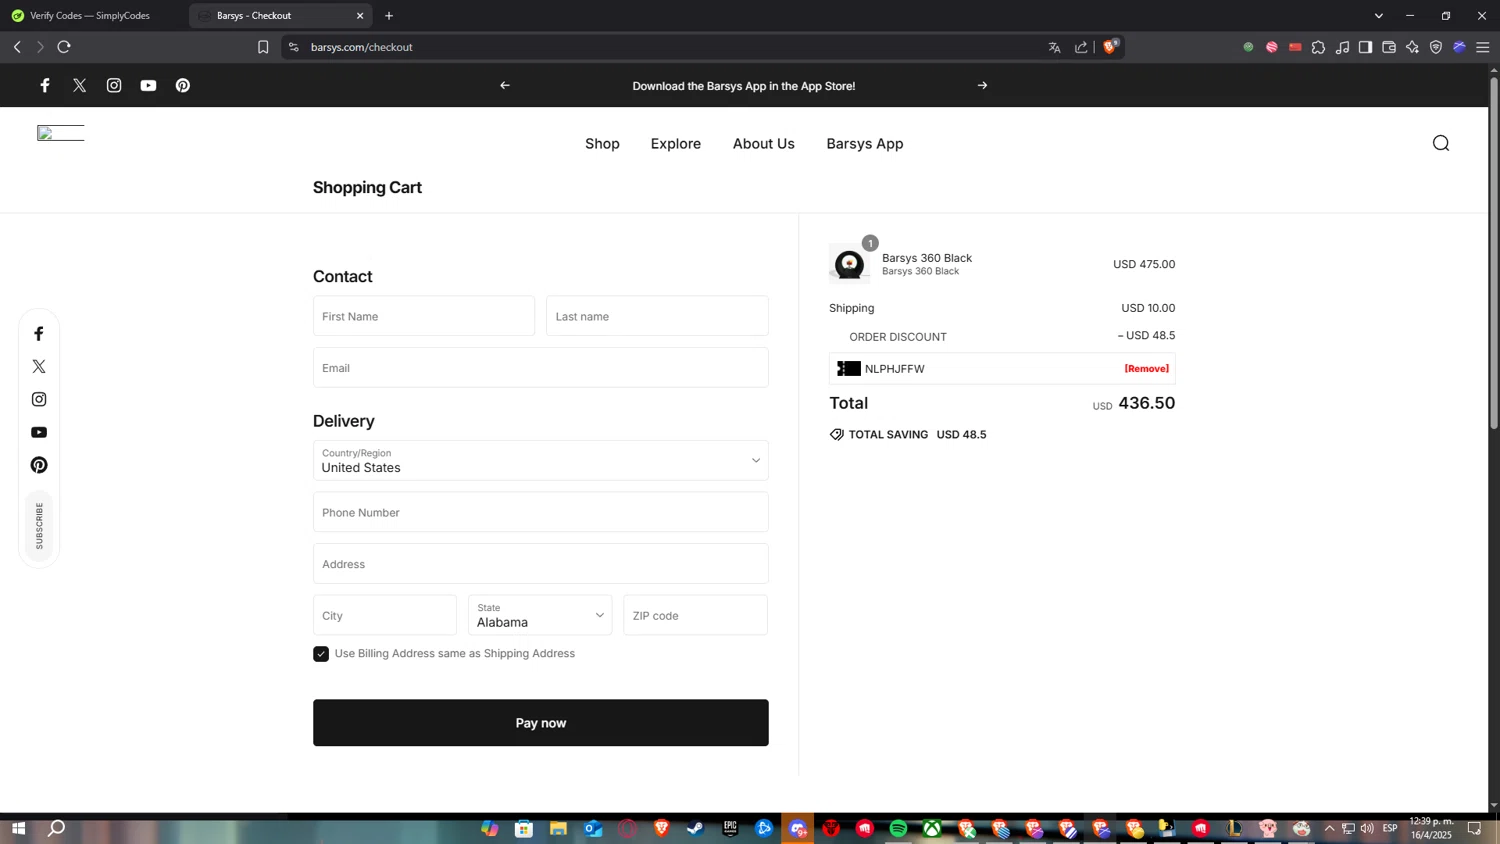
Task: Click the 'USD 475.00' product price
Action: [x=1144, y=265]
